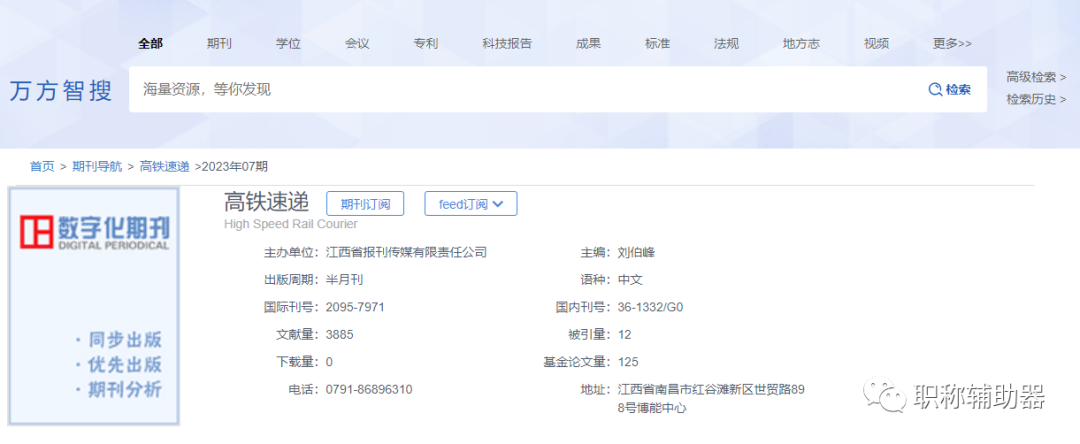Image resolution: width=1080 pixels, height=444 pixels.
Task: Select editor name 刘伯峰
Action: click(636, 253)
